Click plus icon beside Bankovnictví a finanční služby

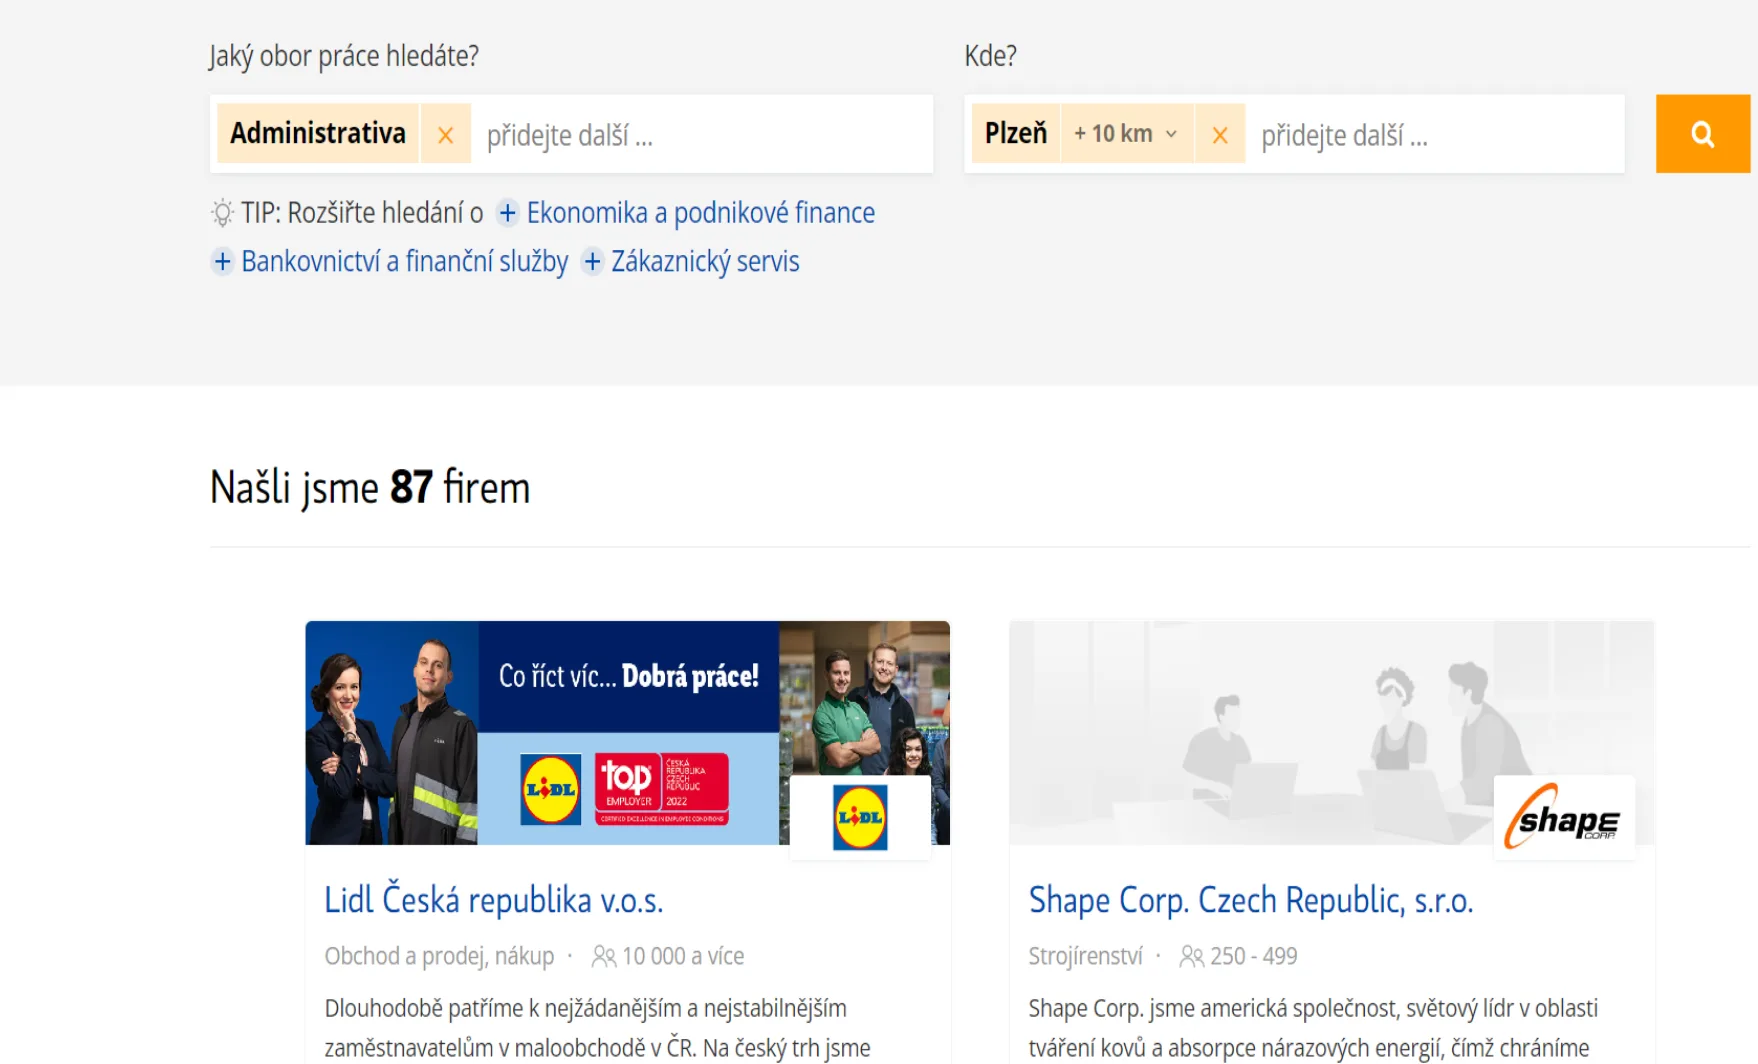[x=222, y=261]
